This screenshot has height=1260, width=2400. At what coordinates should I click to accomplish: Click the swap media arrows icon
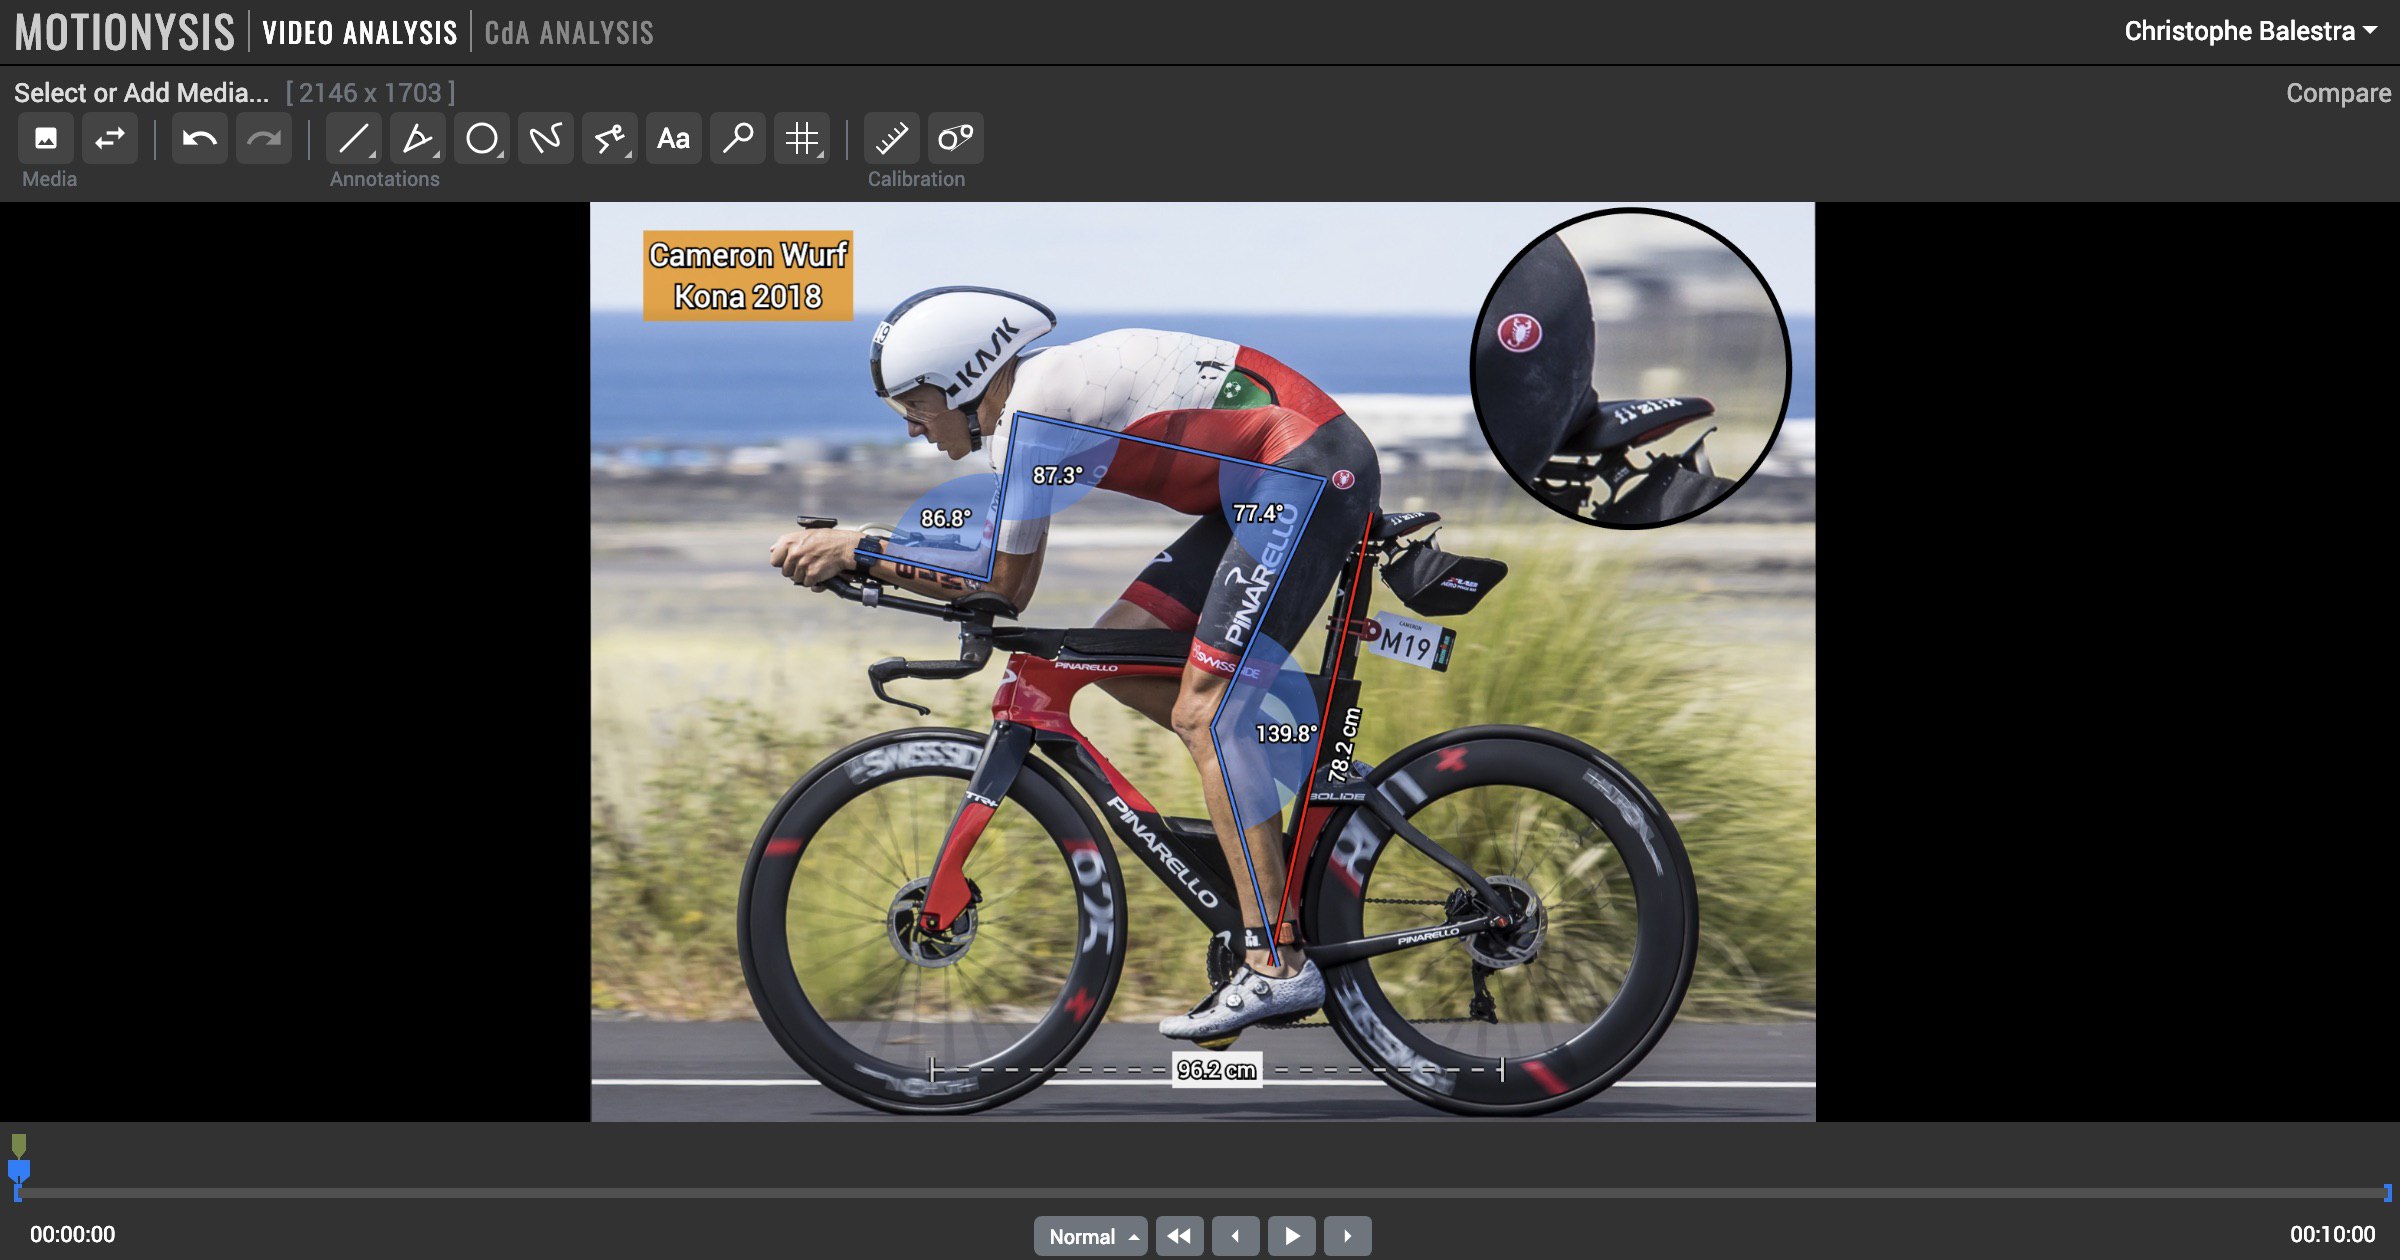coord(110,138)
